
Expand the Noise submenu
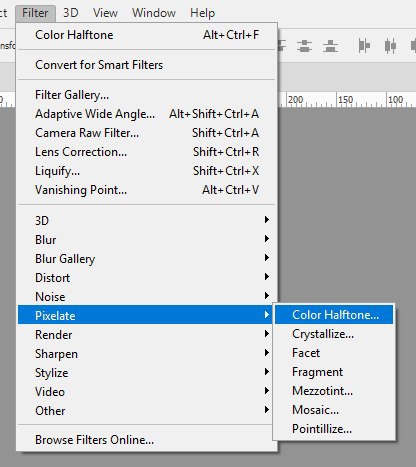147,297
